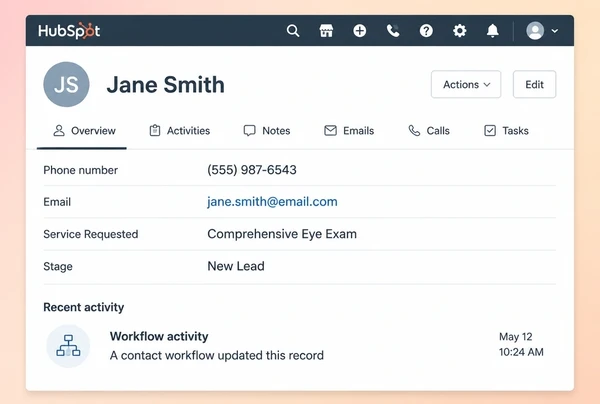600x404 pixels.
Task: Click the Edit button
Action: (x=534, y=84)
